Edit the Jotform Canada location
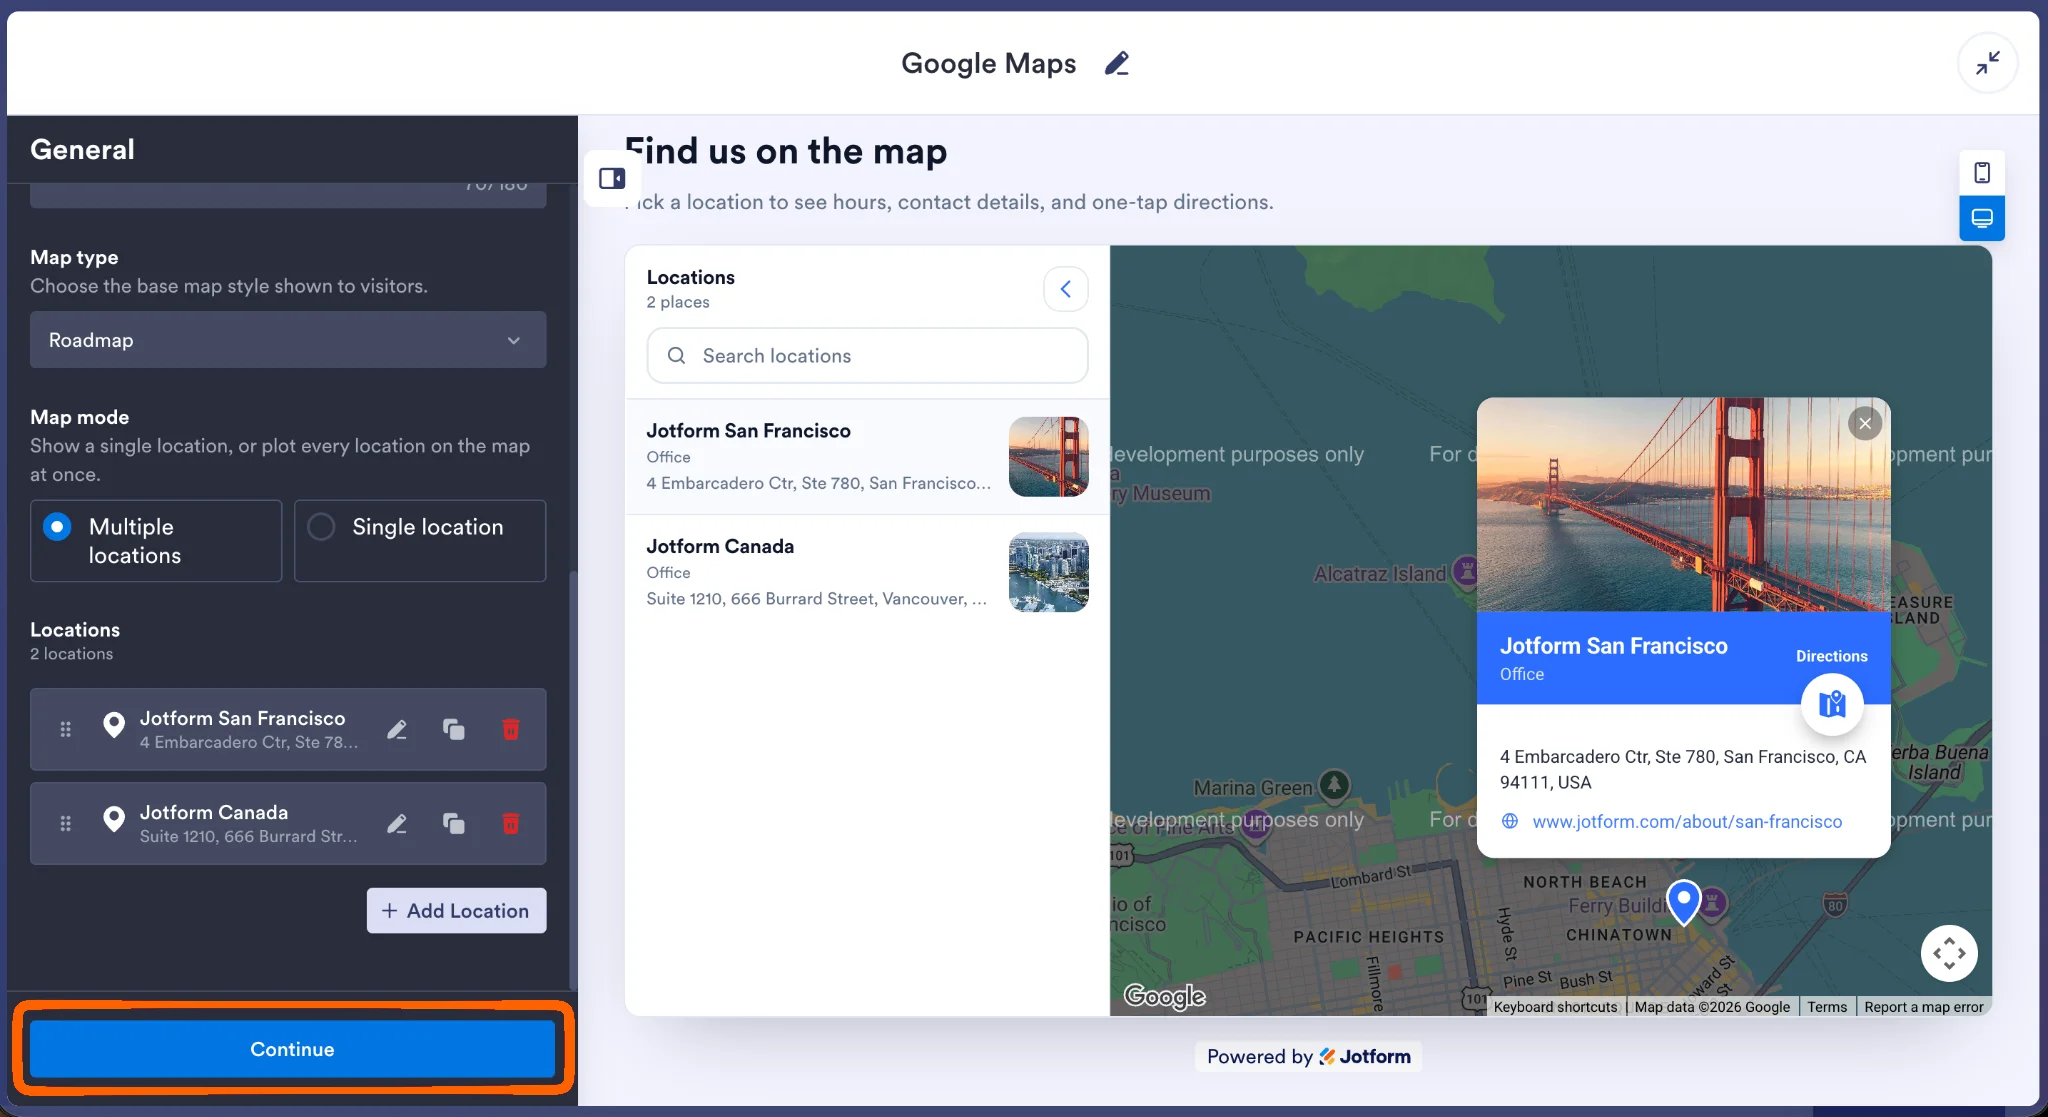2048x1117 pixels. pyautogui.click(x=397, y=823)
